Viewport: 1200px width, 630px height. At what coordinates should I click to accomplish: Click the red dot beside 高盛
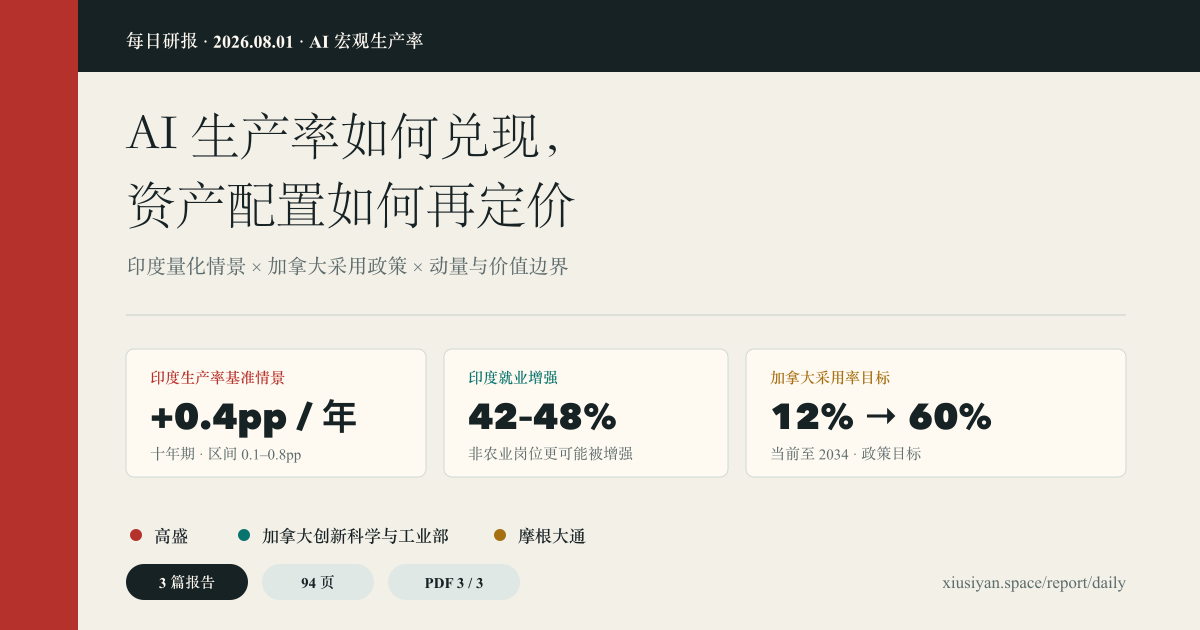pos(136,535)
